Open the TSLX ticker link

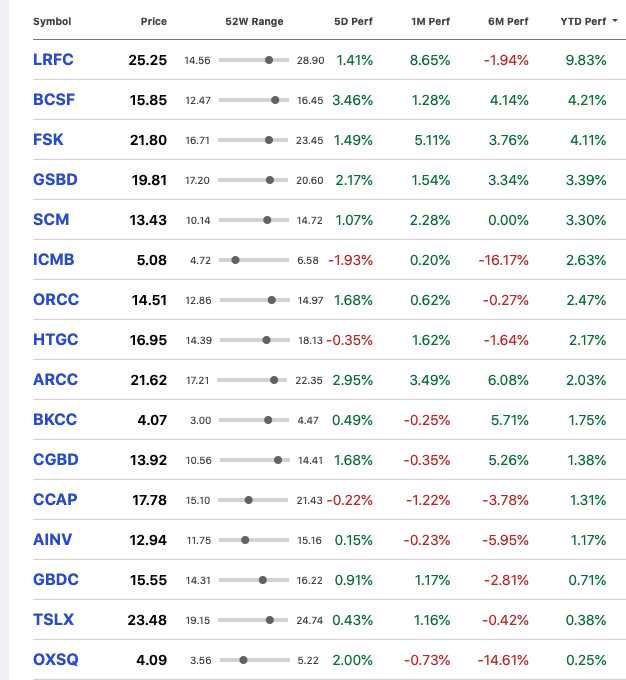click(x=53, y=620)
